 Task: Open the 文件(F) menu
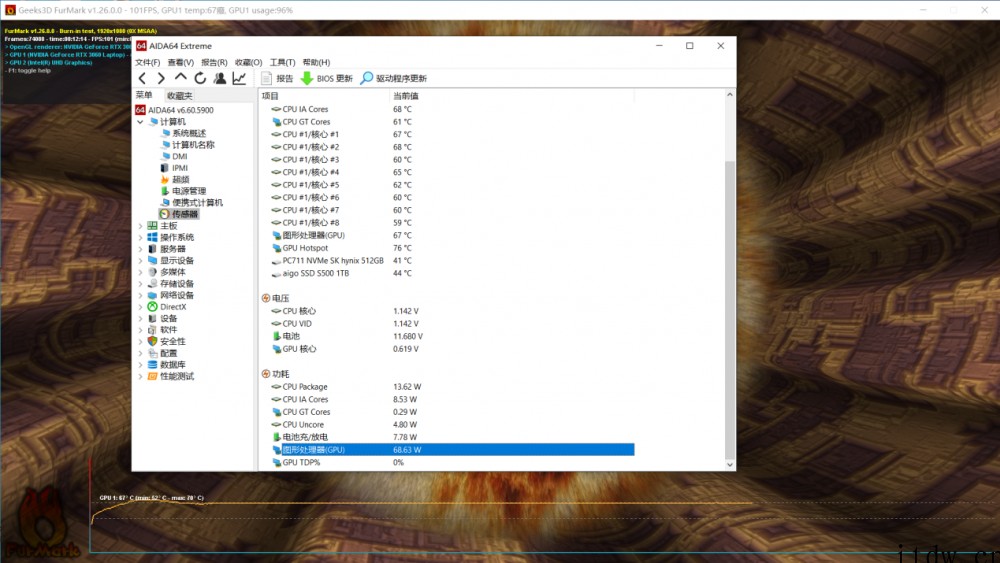pyautogui.click(x=147, y=62)
